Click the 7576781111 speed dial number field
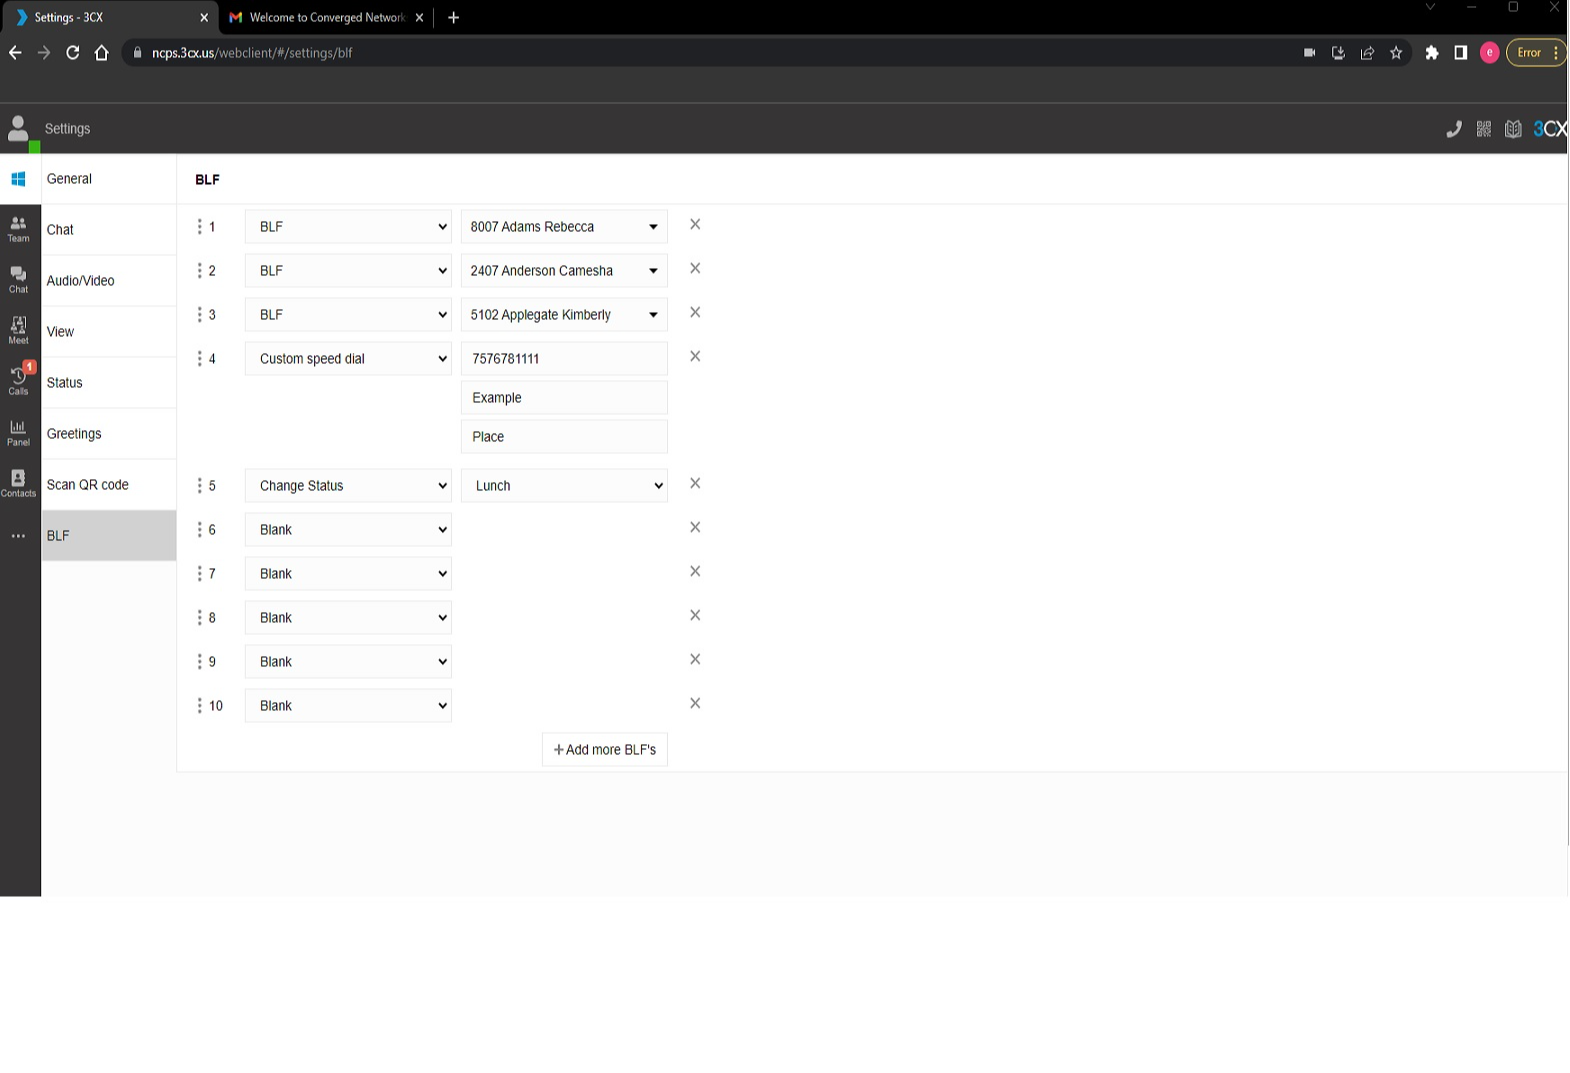Image resolution: width=1570 pixels, height=1073 pixels. [564, 359]
